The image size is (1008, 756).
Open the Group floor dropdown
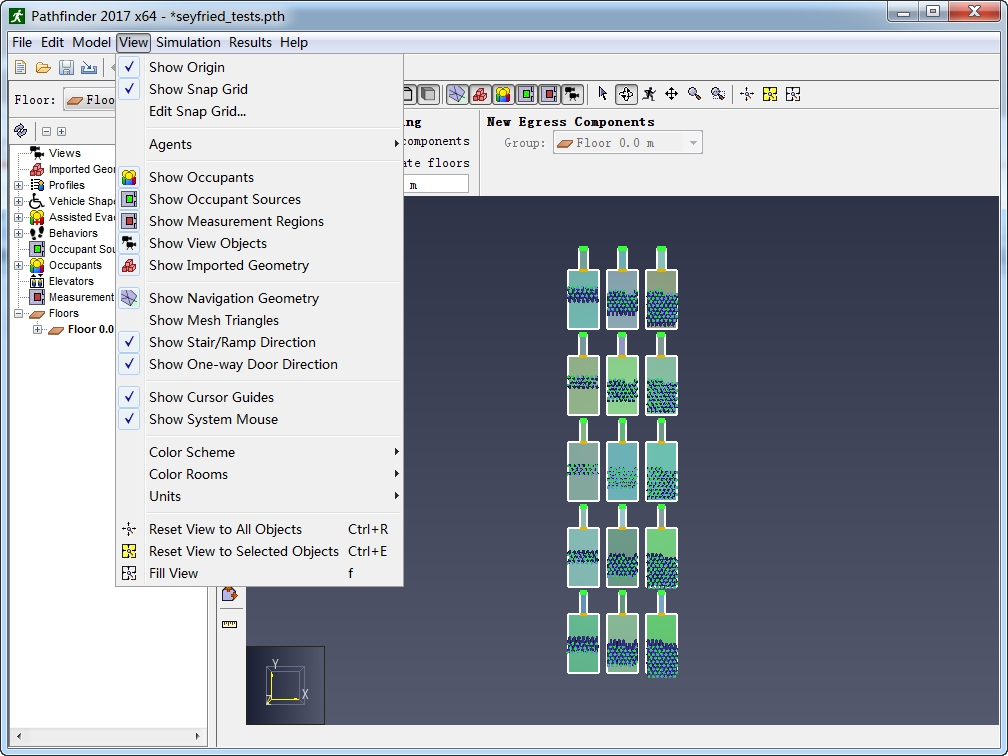point(627,143)
